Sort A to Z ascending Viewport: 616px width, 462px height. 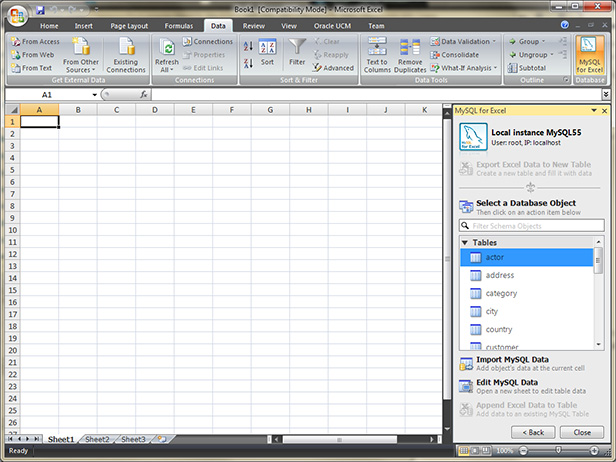coord(248,46)
